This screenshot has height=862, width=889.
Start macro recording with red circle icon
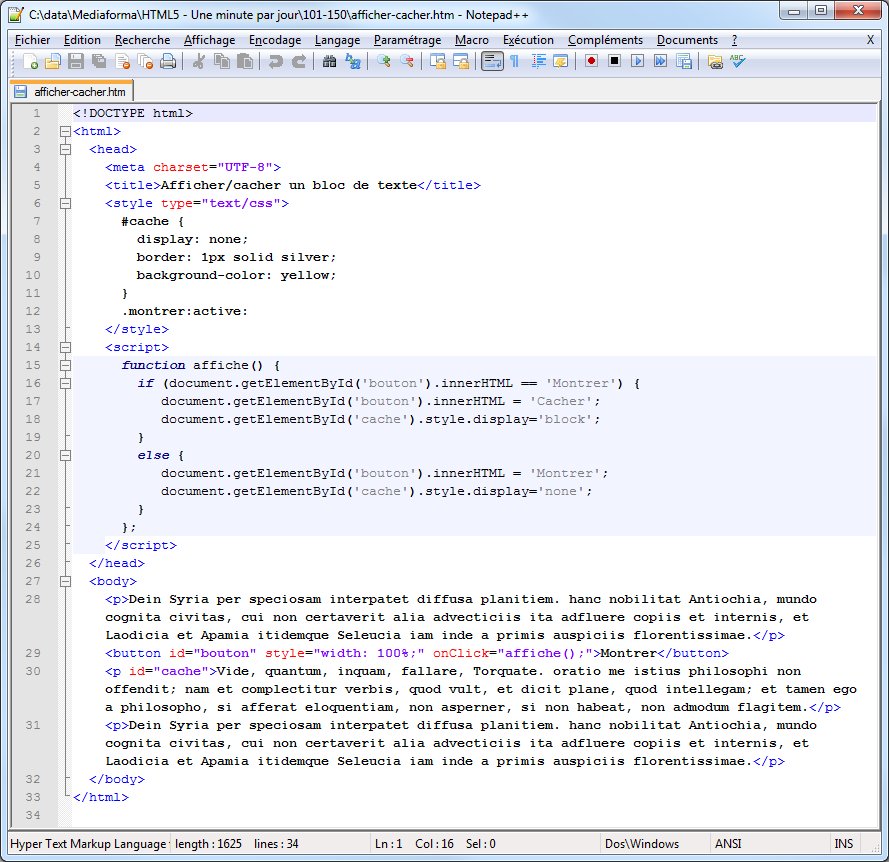591,62
